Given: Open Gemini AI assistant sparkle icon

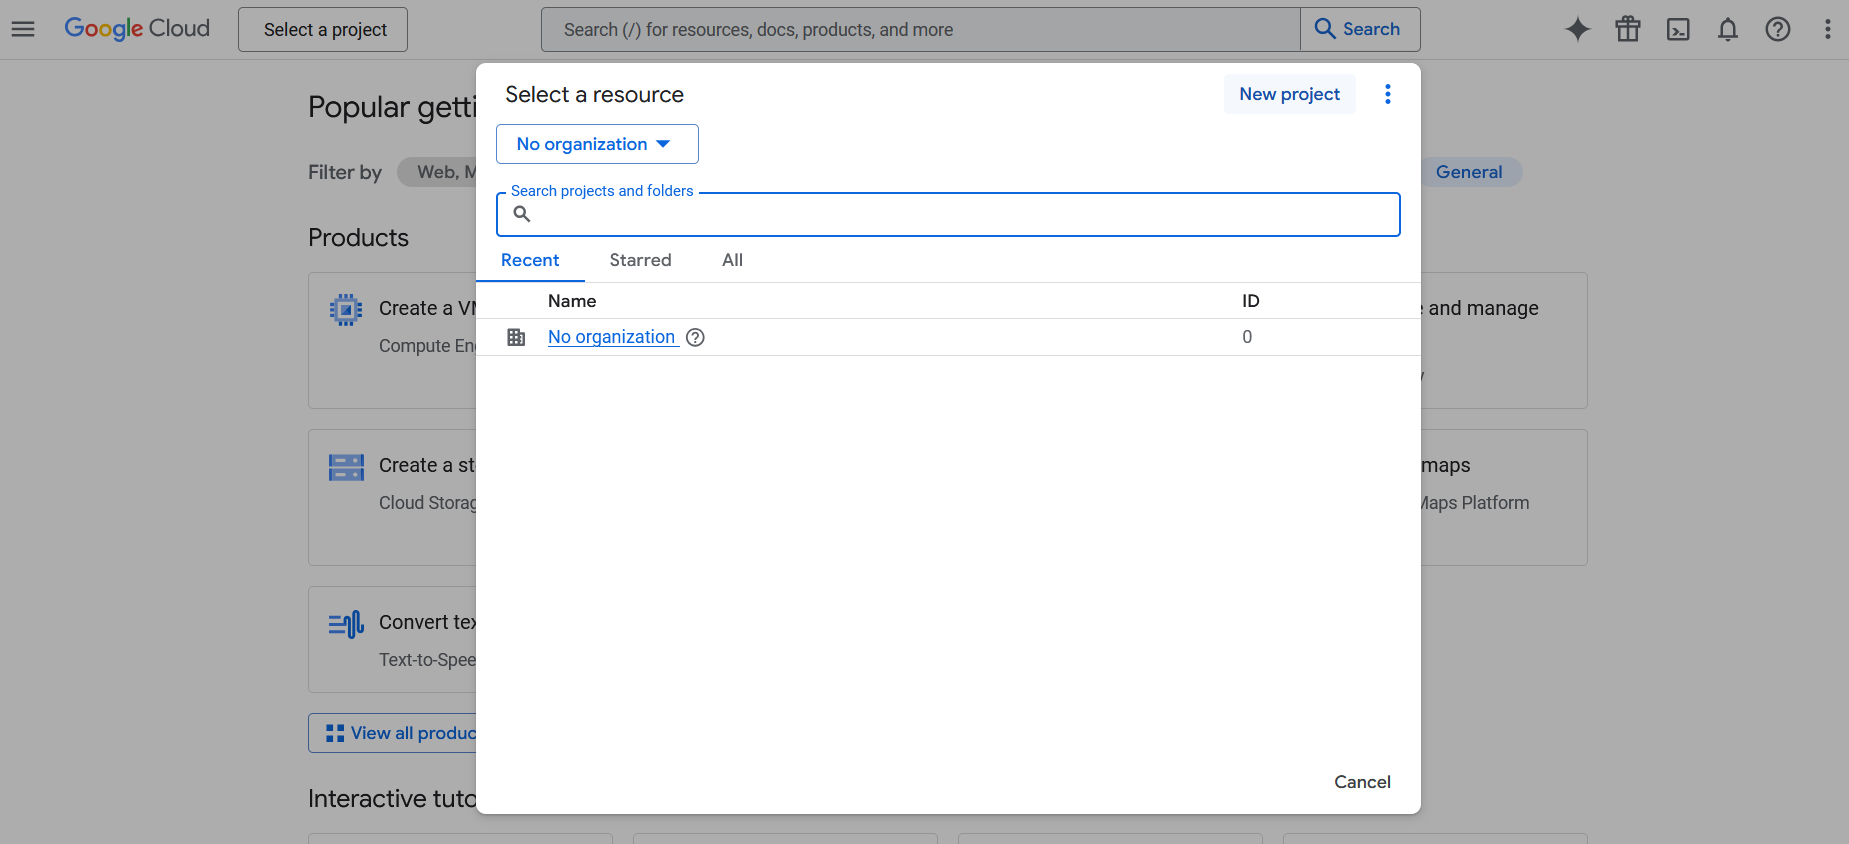Looking at the screenshot, I should [1578, 29].
